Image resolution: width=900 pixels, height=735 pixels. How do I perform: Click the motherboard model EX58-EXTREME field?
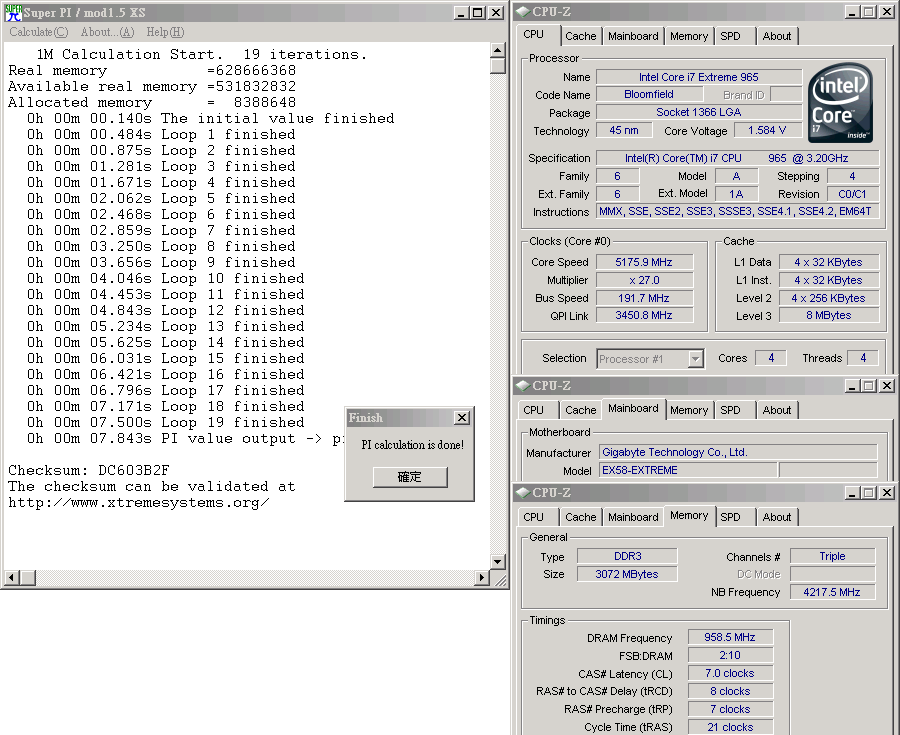tap(688, 470)
